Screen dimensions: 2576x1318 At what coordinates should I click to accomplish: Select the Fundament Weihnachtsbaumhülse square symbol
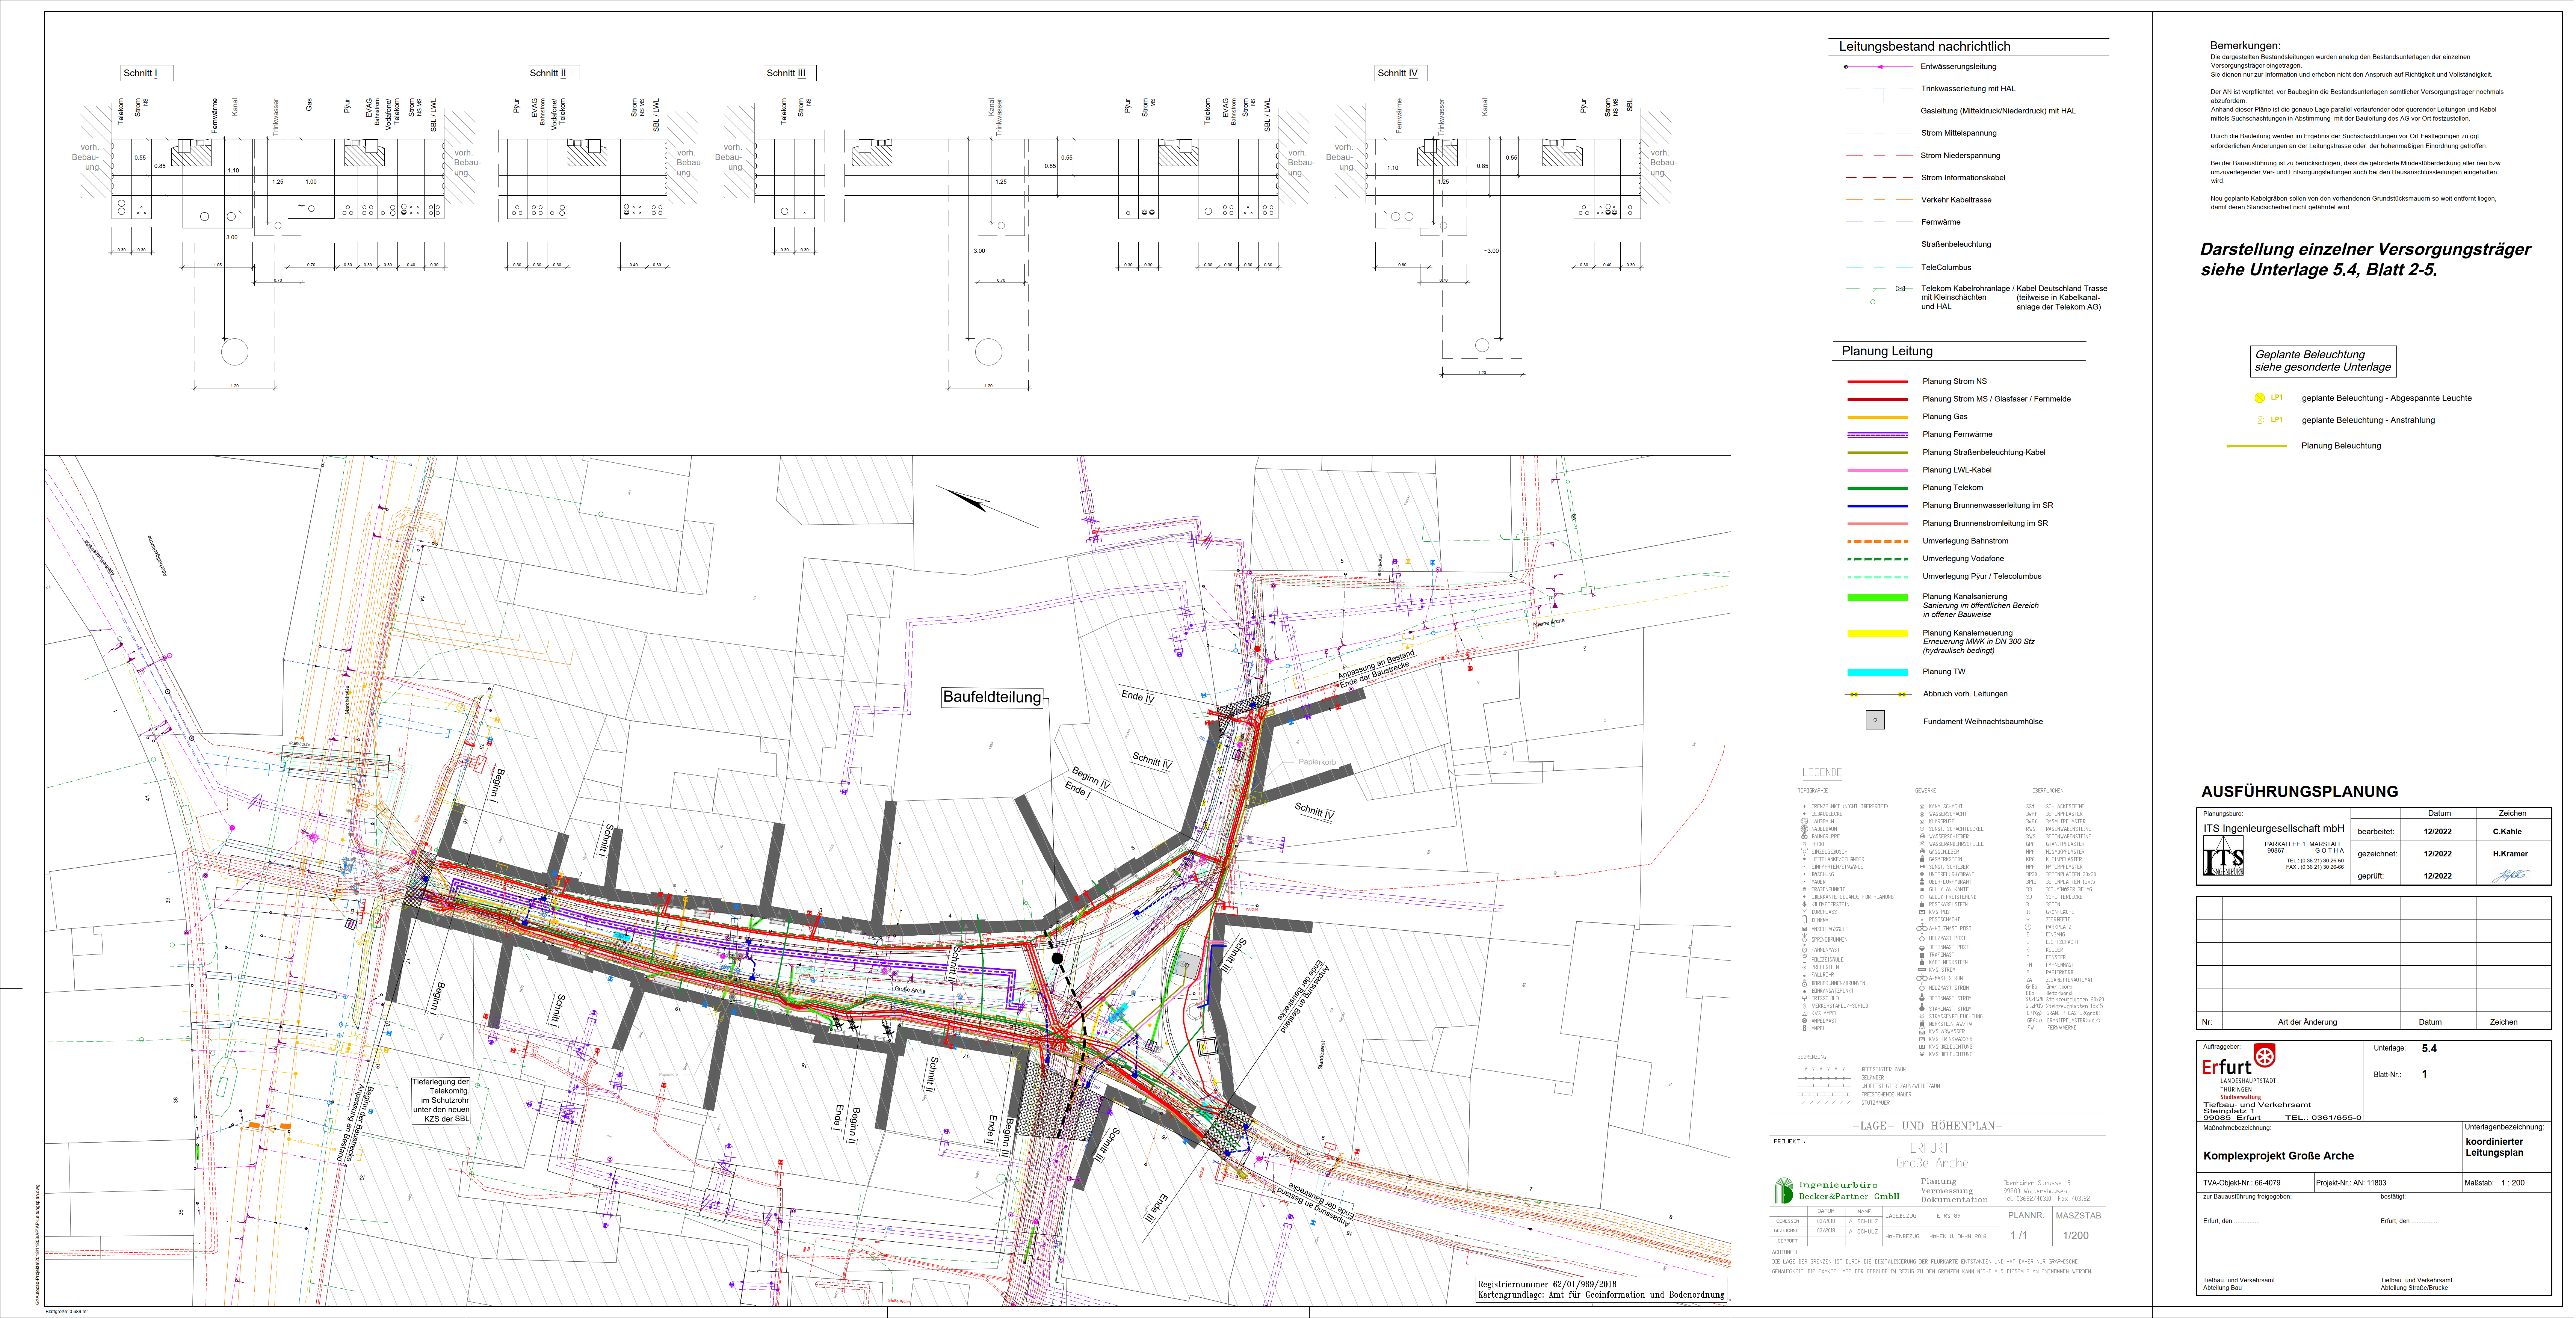coord(1875,720)
